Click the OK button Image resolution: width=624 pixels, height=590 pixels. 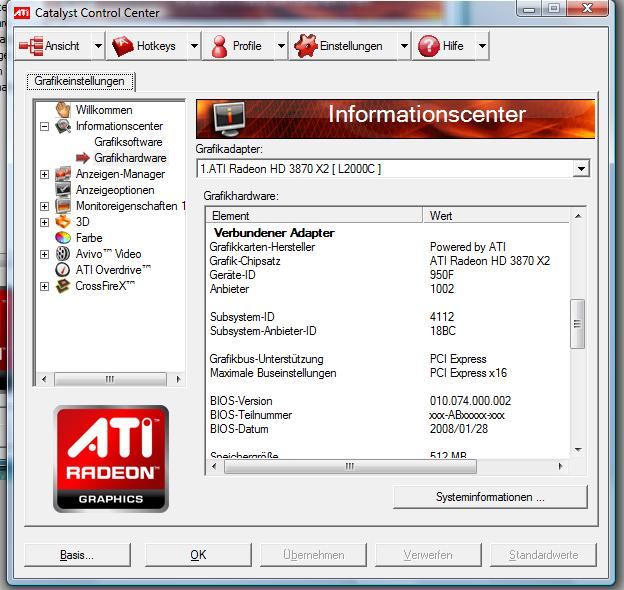(198, 555)
